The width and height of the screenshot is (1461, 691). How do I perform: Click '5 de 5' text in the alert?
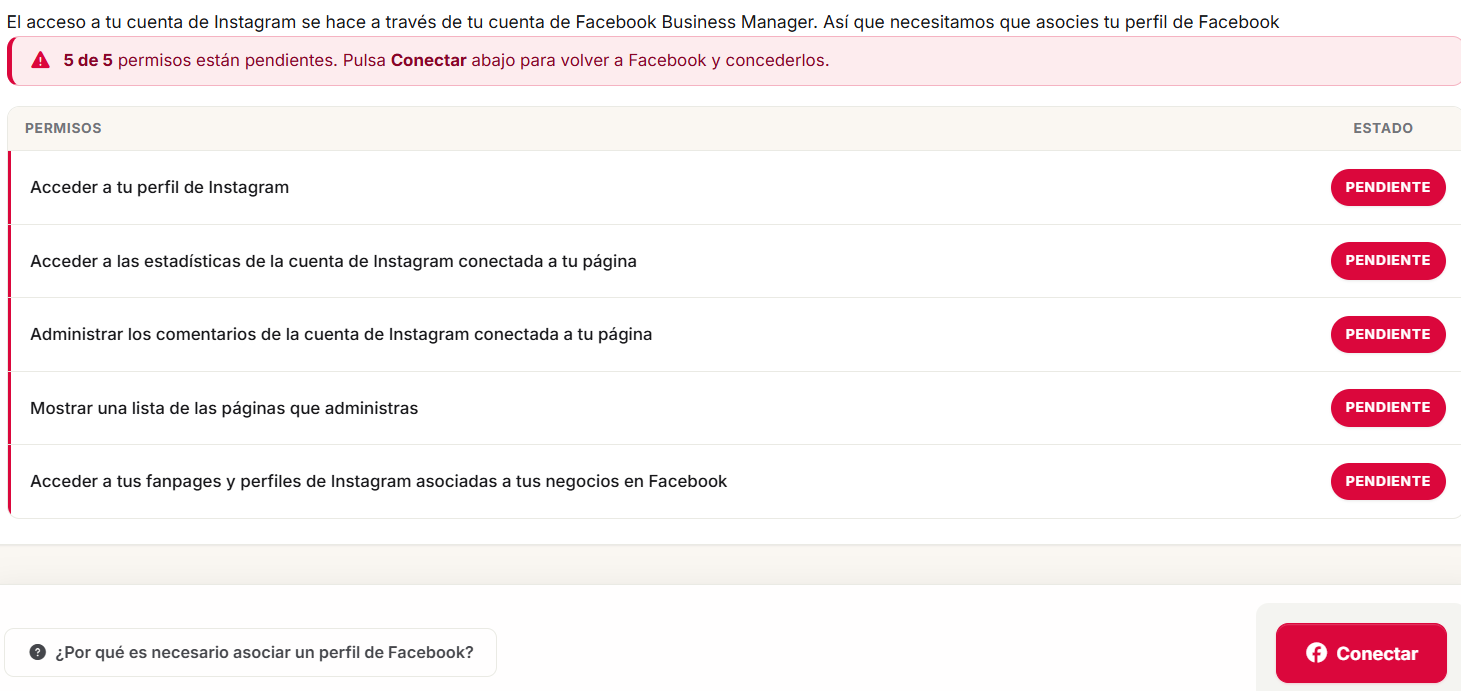(x=88, y=60)
